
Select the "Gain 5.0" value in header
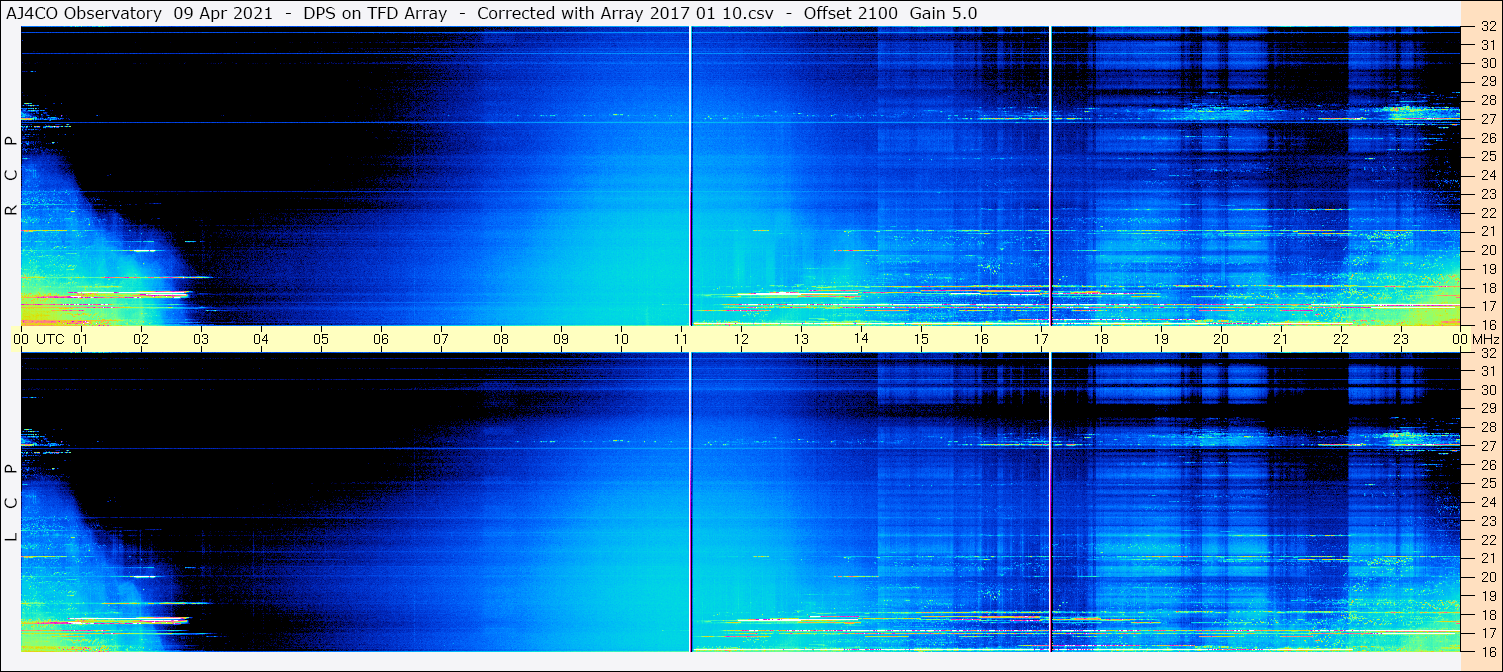point(943,14)
